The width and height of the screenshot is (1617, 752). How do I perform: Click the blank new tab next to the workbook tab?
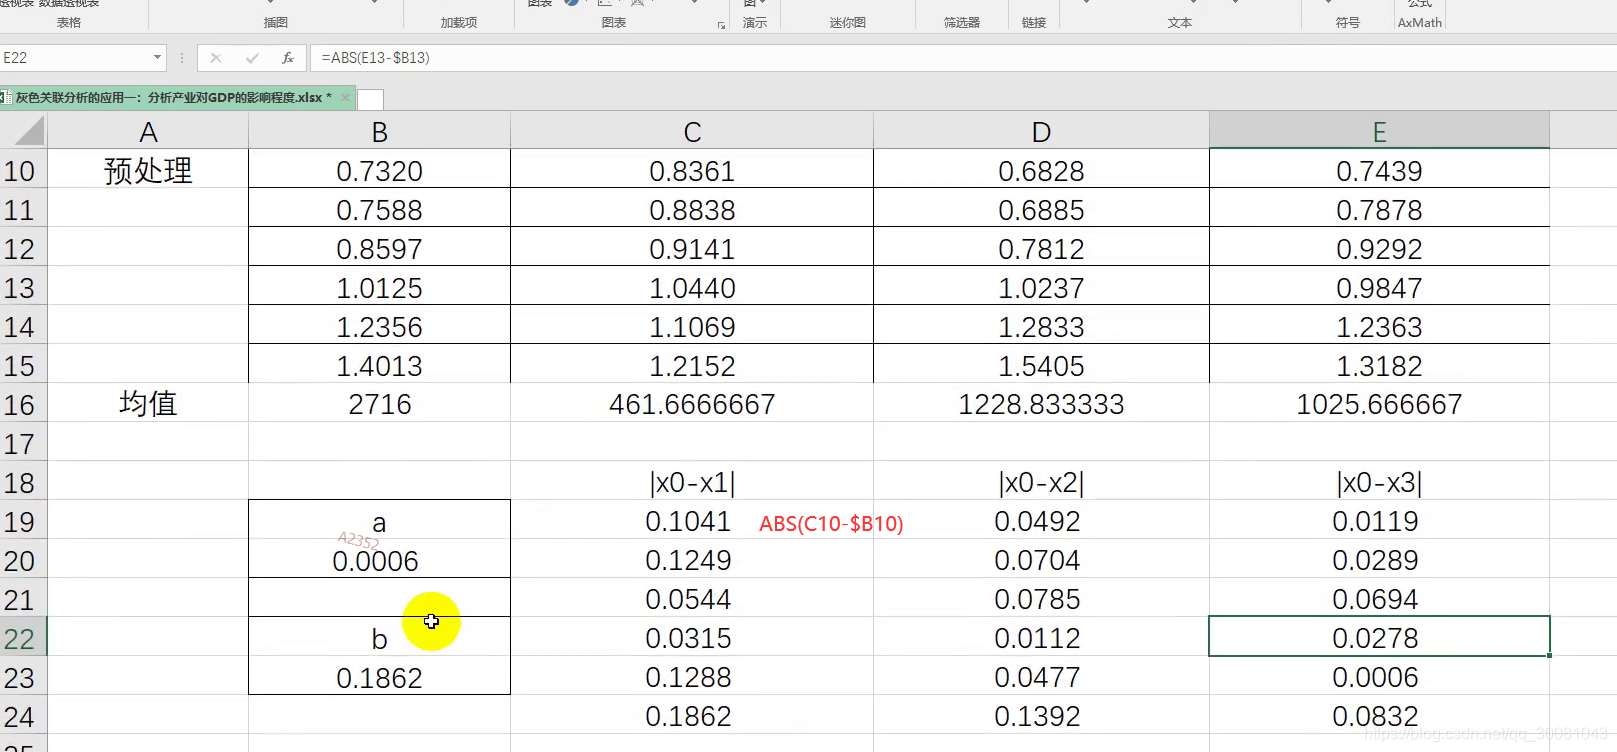(x=370, y=99)
